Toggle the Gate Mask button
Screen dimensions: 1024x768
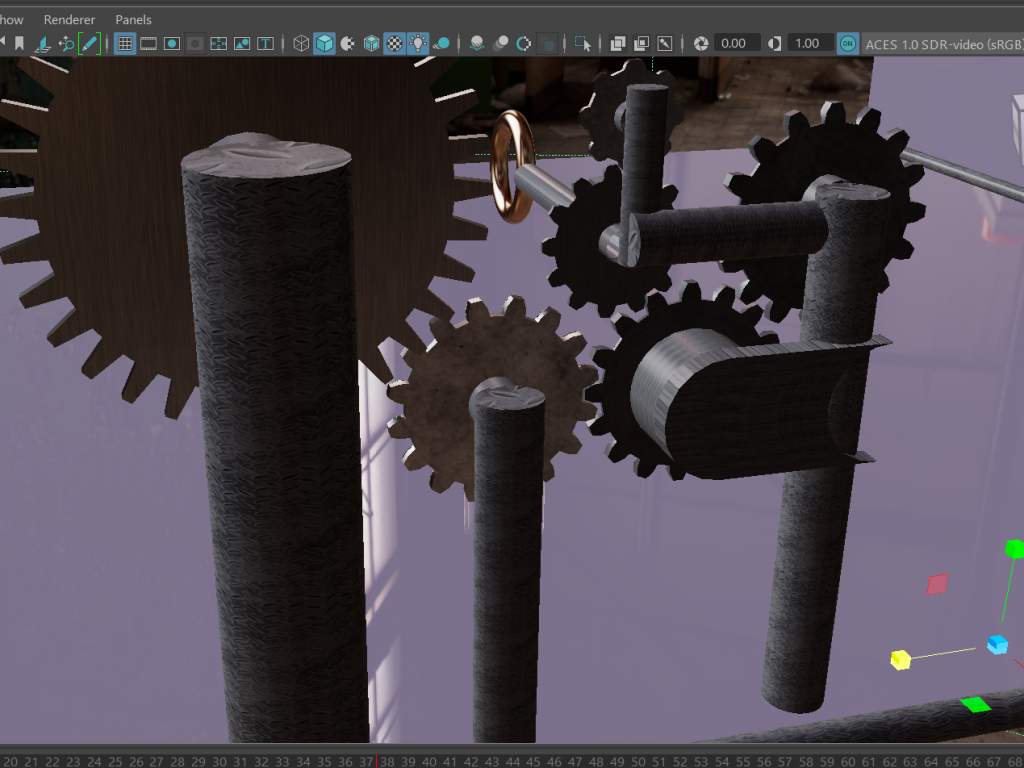(195, 44)
